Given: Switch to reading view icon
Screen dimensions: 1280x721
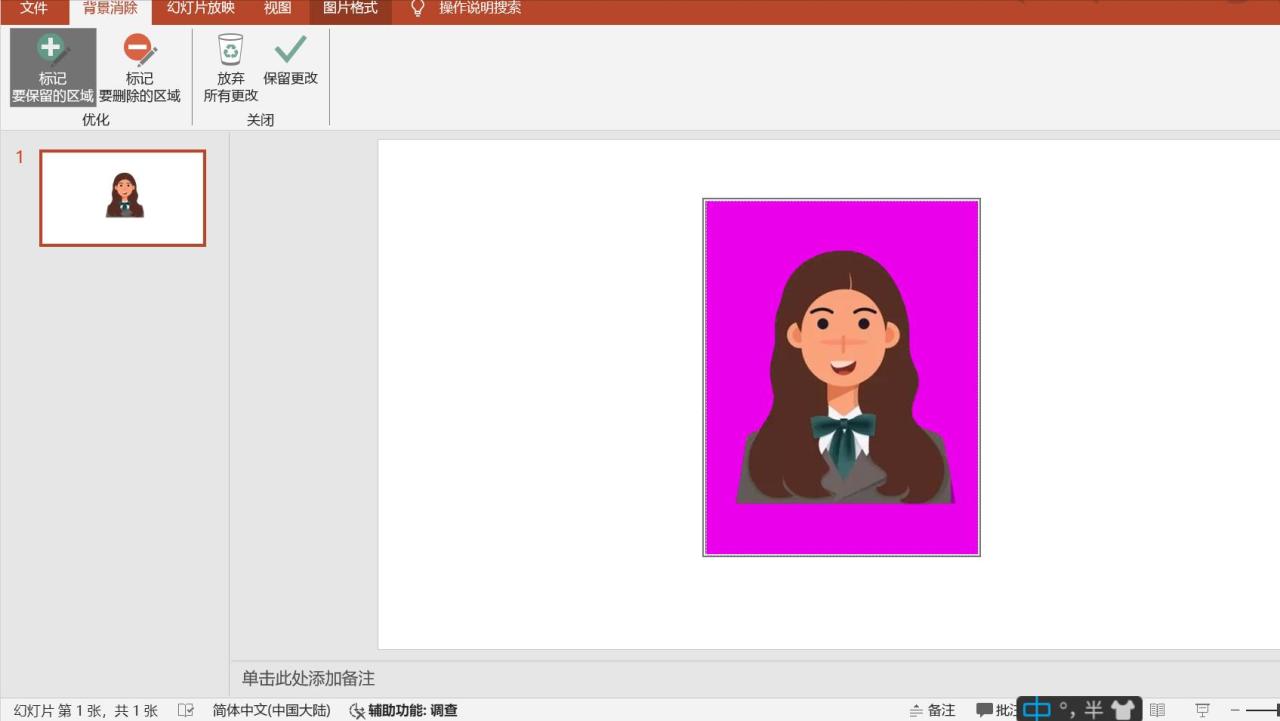Looking at the screenshot, I should click(x=1157, y=710).
